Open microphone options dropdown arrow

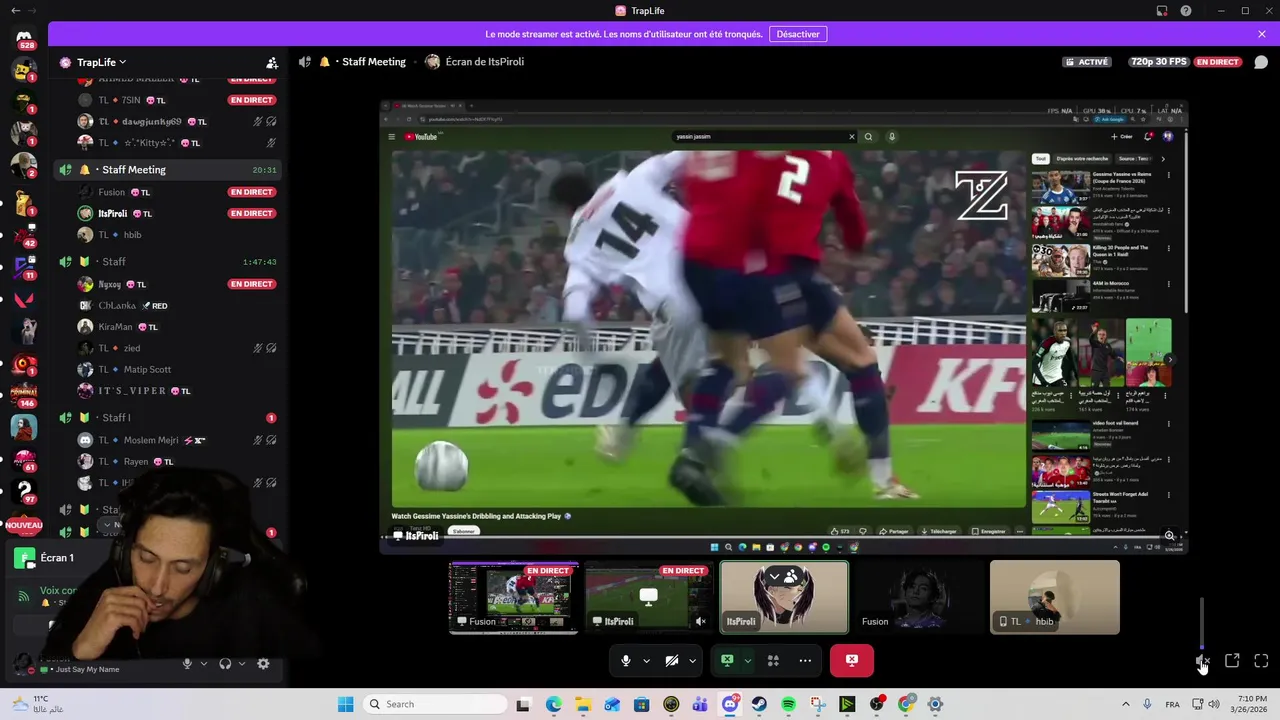pos(646,660)
